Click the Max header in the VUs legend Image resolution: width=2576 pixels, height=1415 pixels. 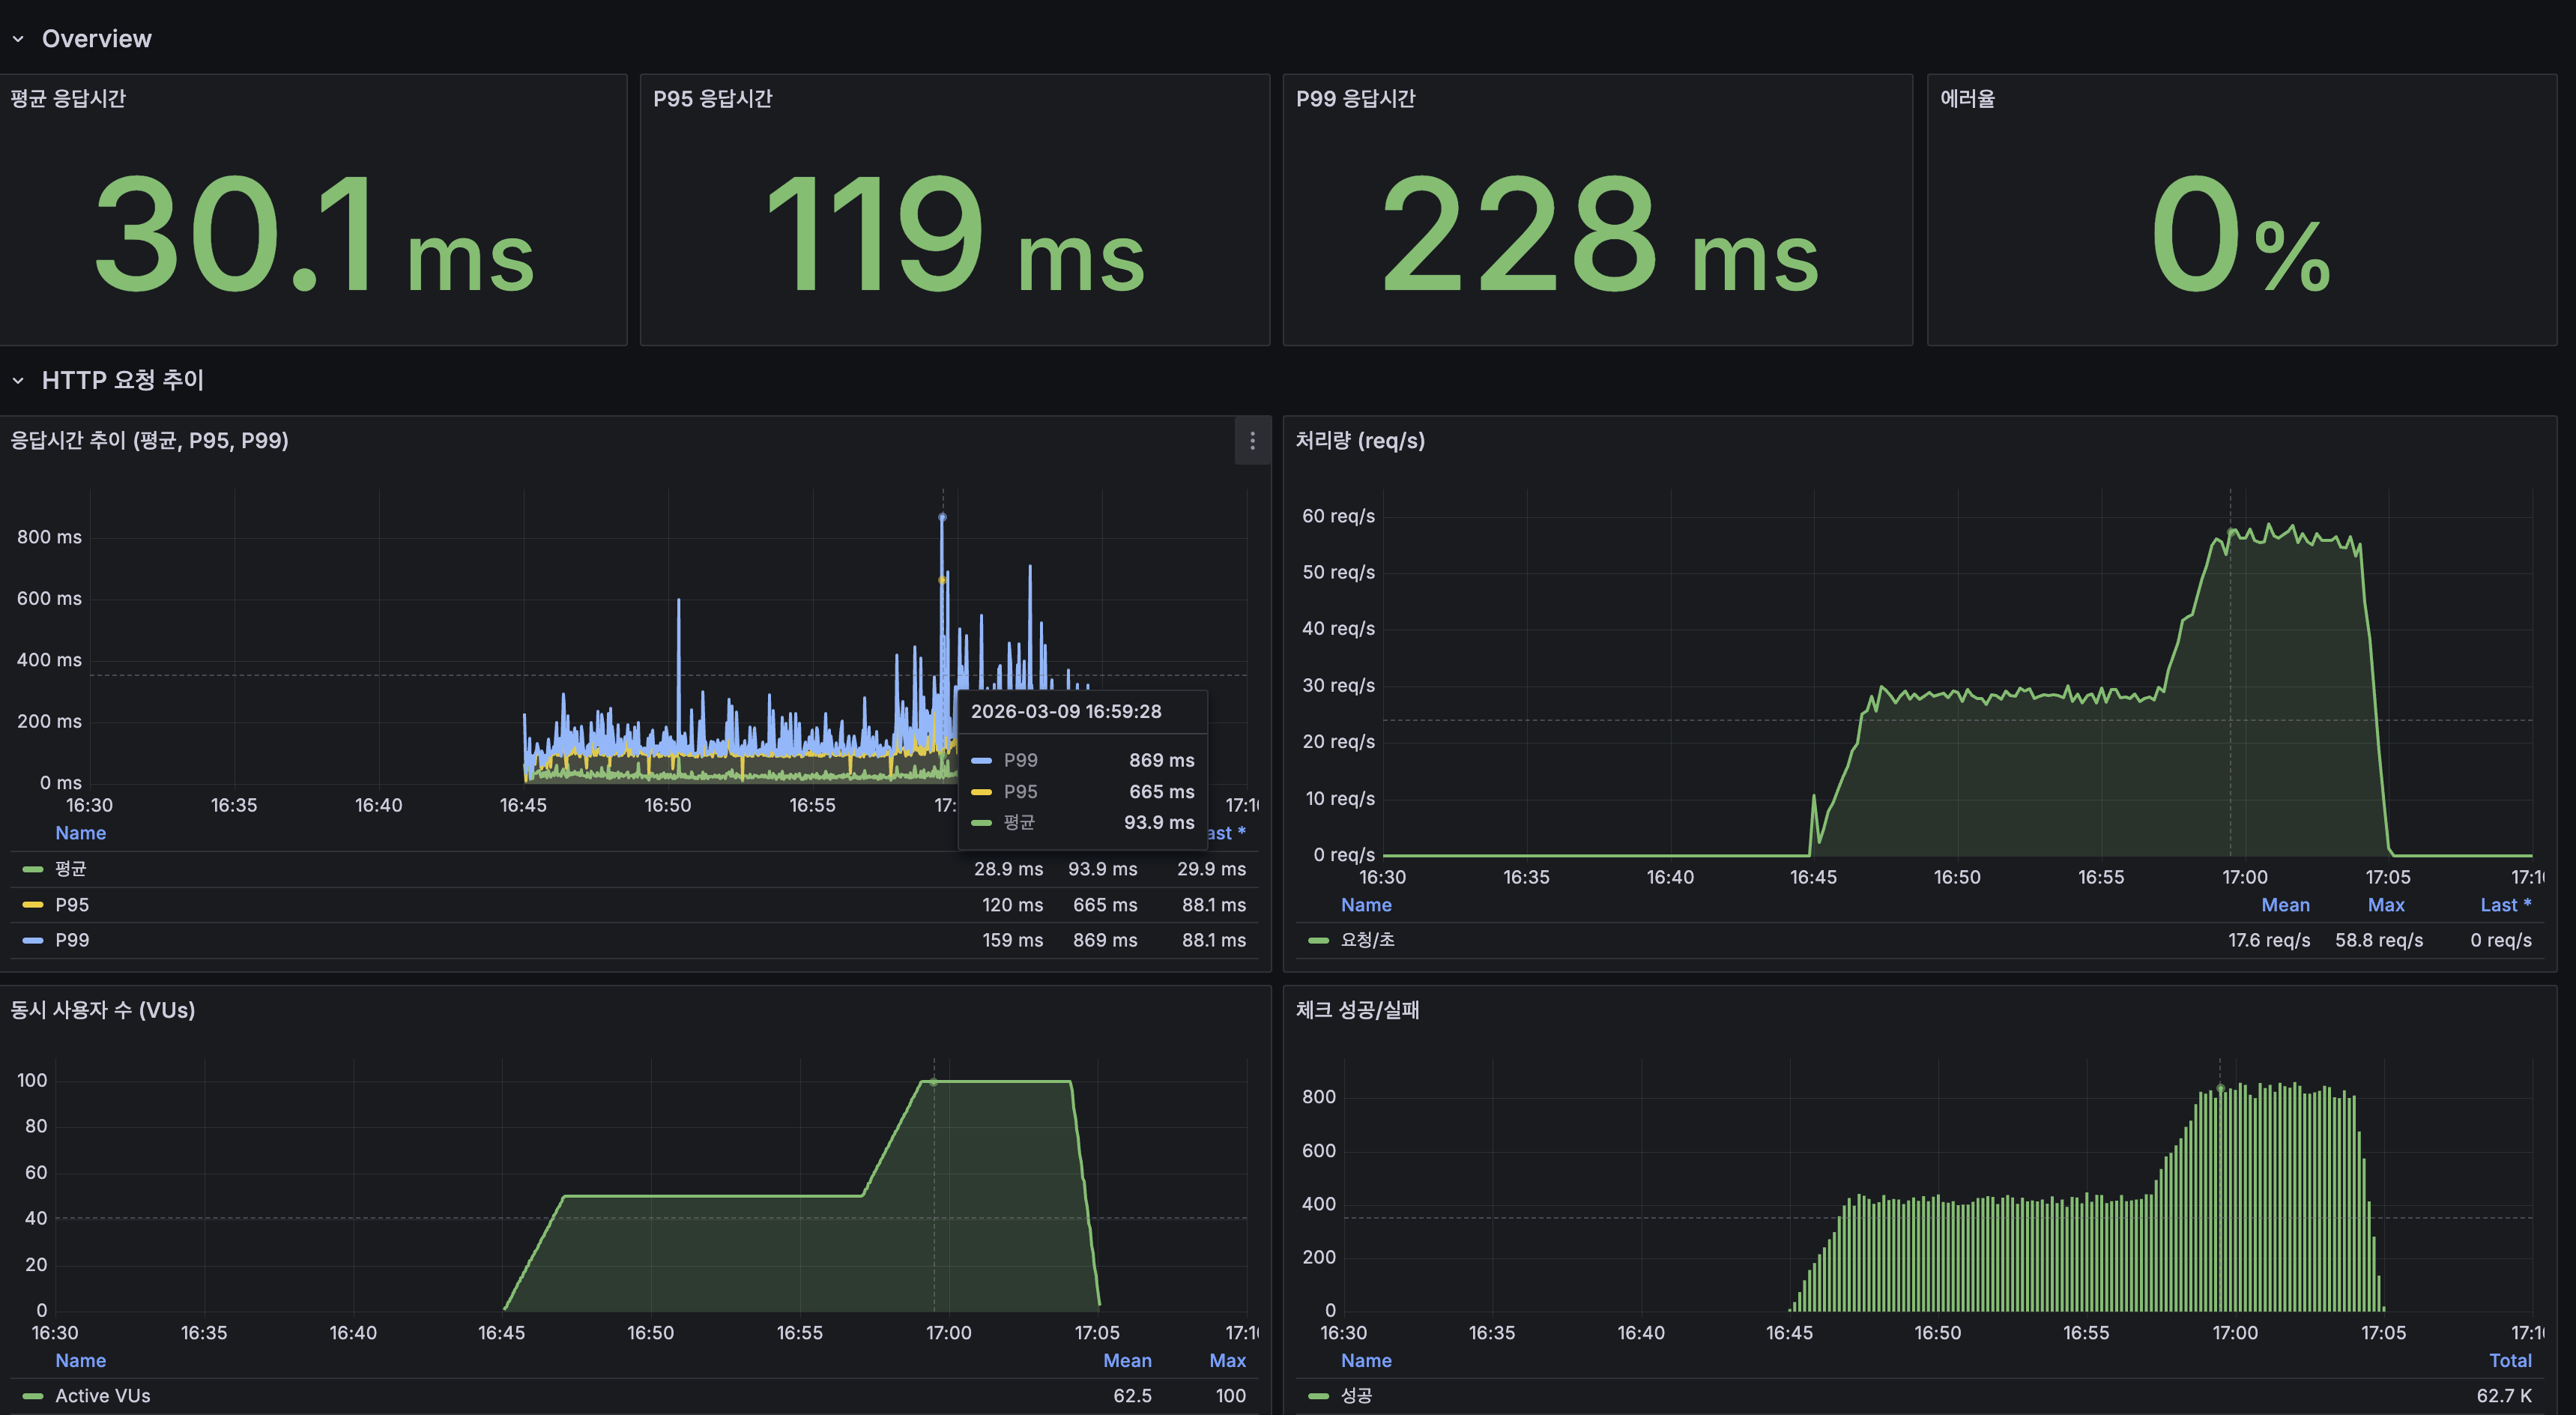[x=1227, y=1360]
